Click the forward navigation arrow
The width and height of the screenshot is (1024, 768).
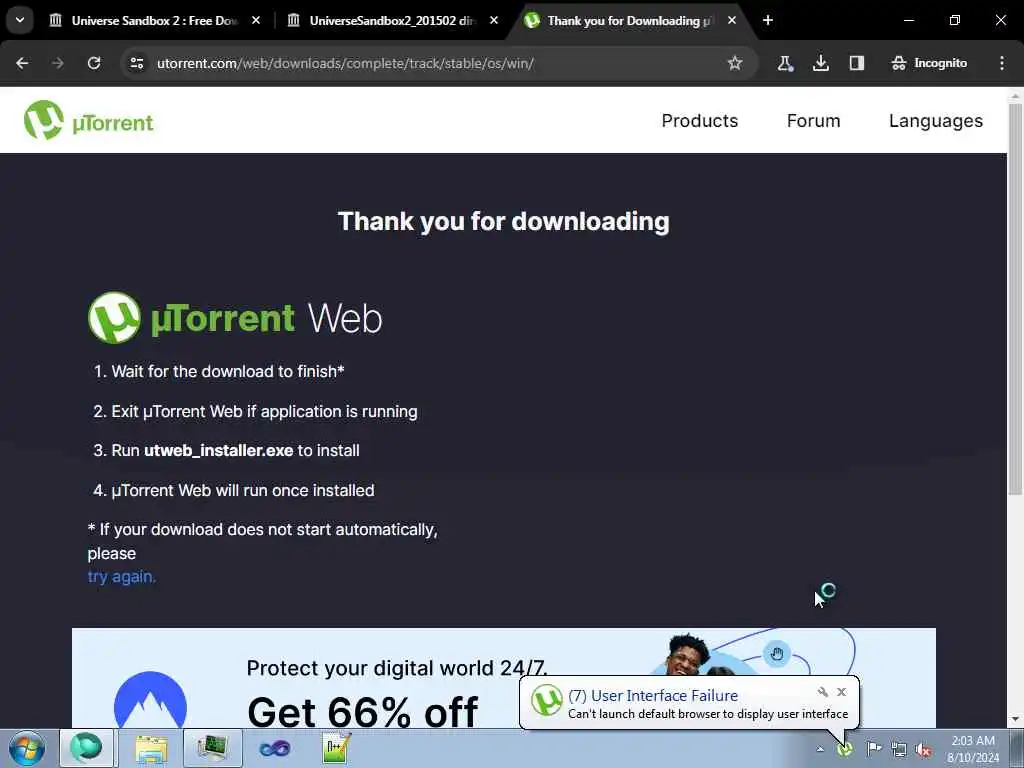pyautogui.click(x=58, y=63)
